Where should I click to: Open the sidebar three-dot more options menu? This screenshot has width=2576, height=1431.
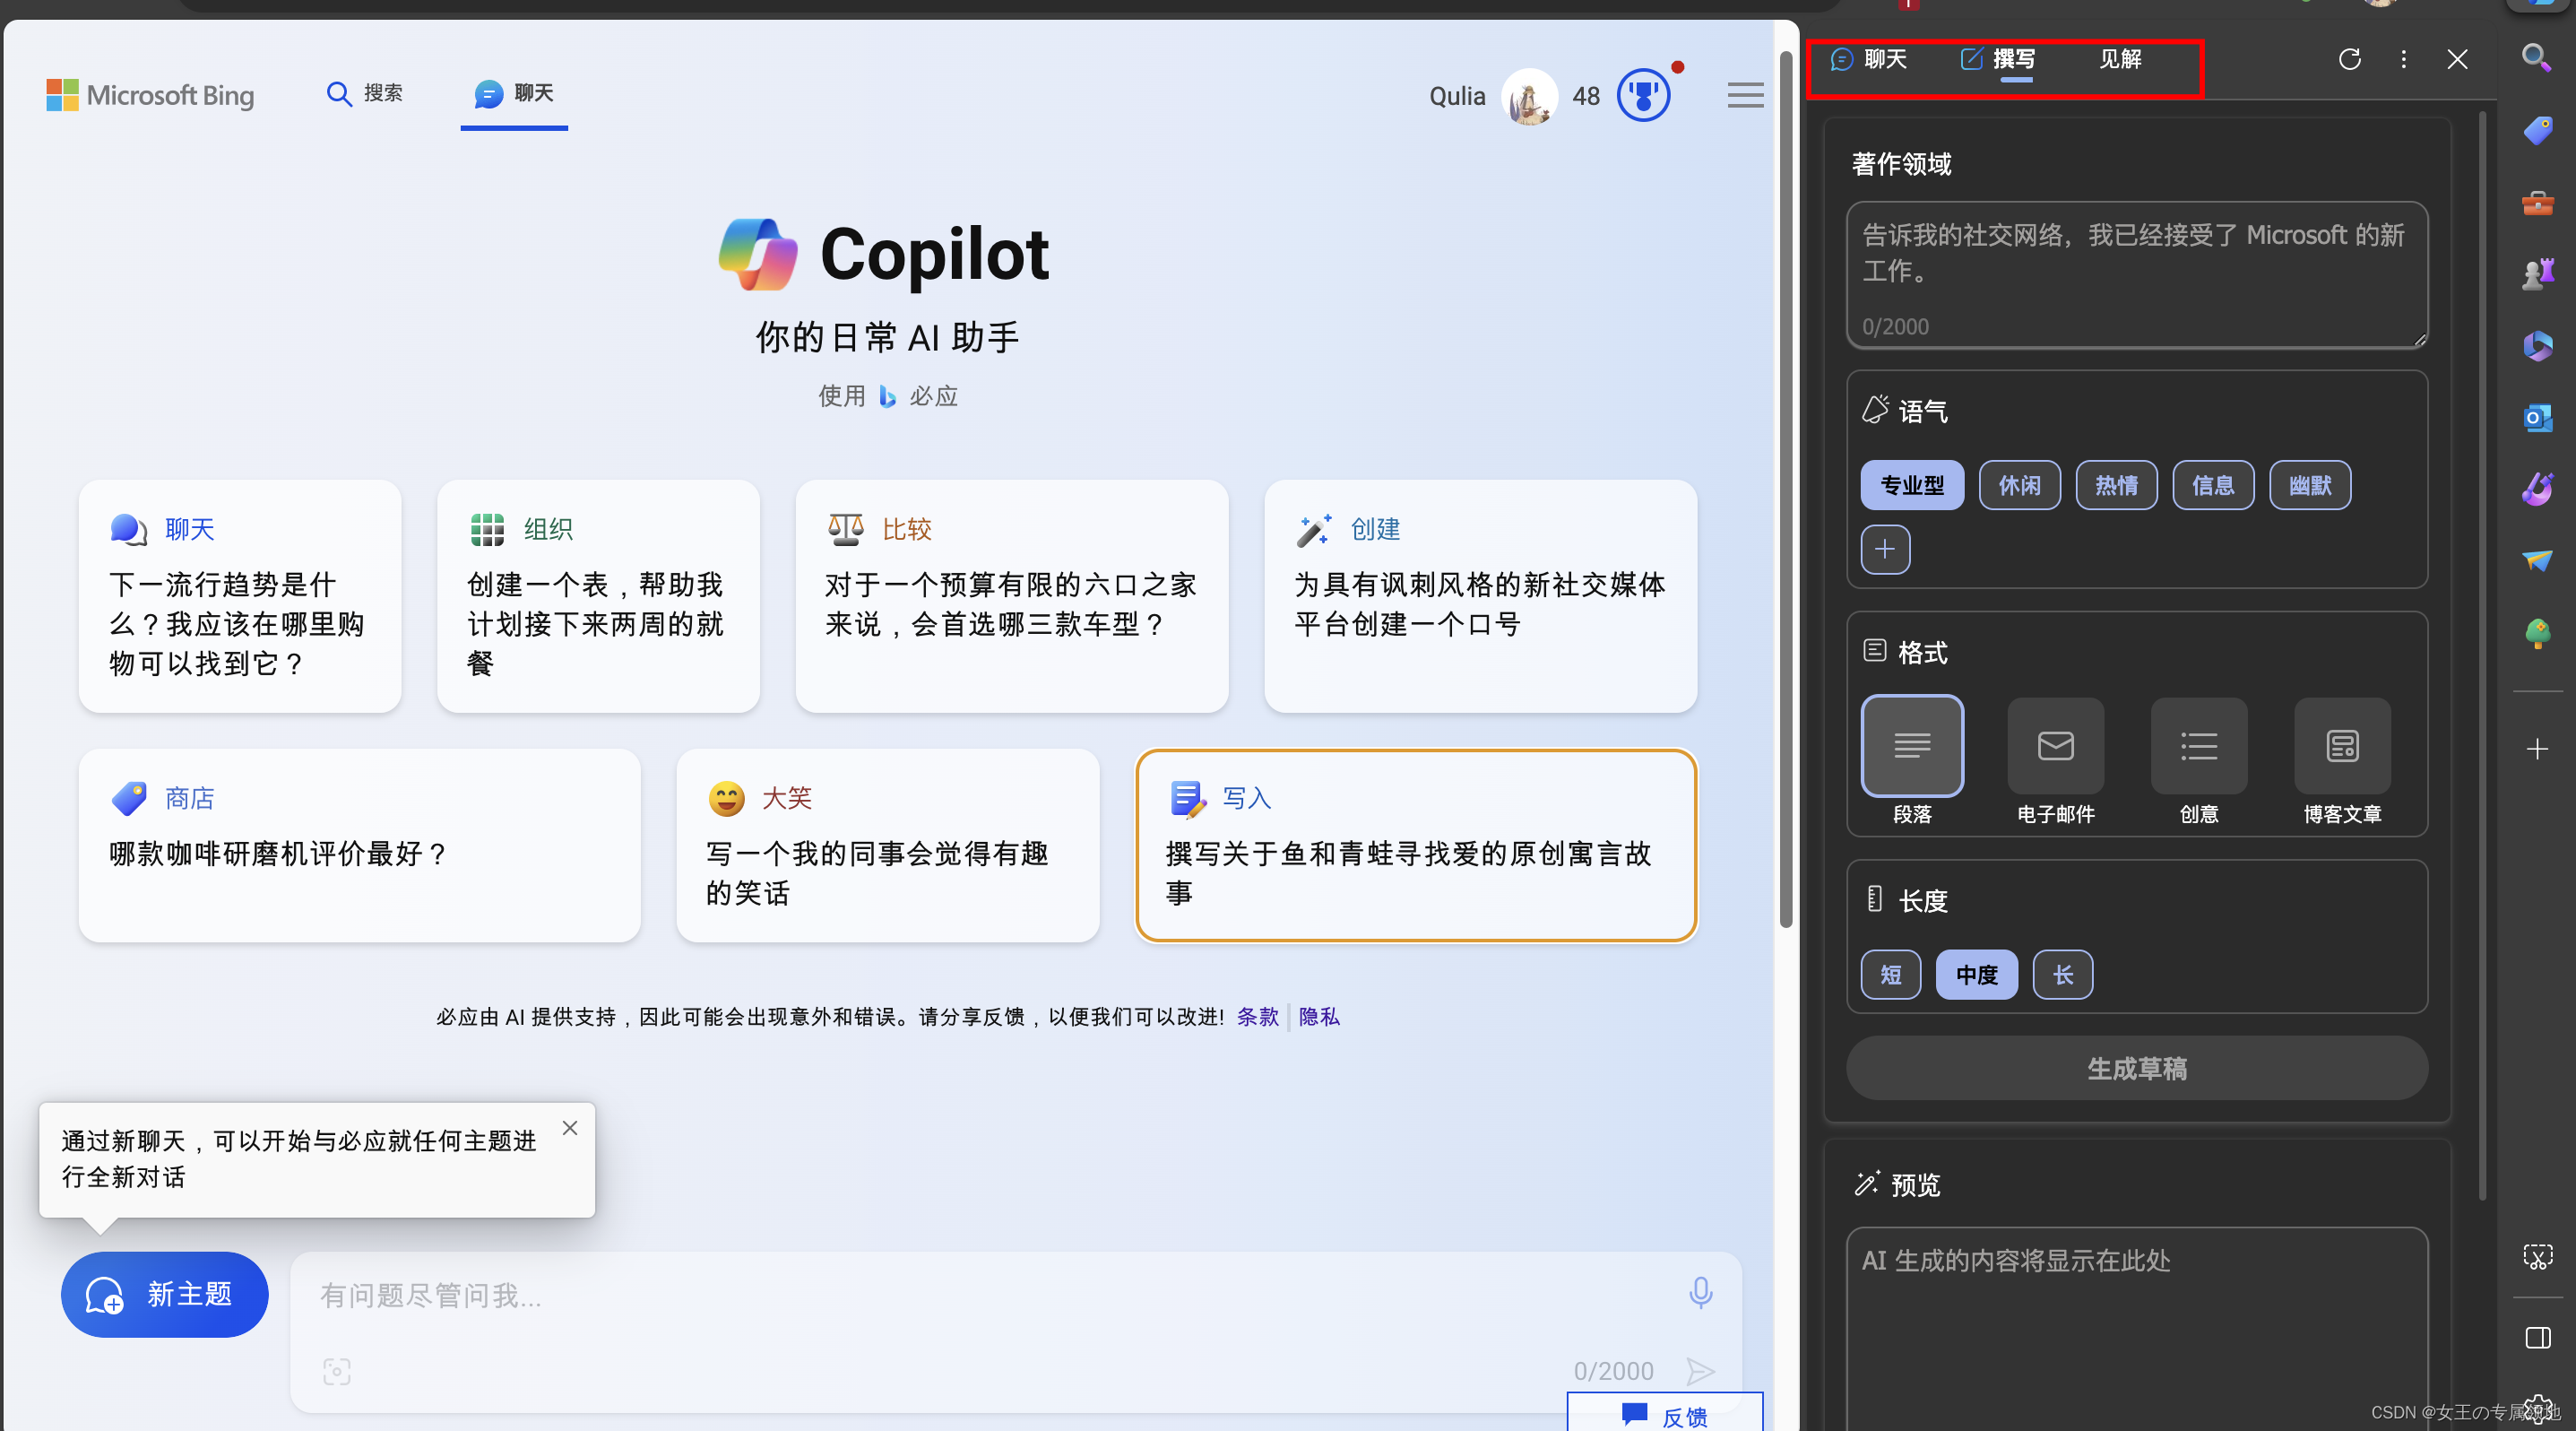2403,59
